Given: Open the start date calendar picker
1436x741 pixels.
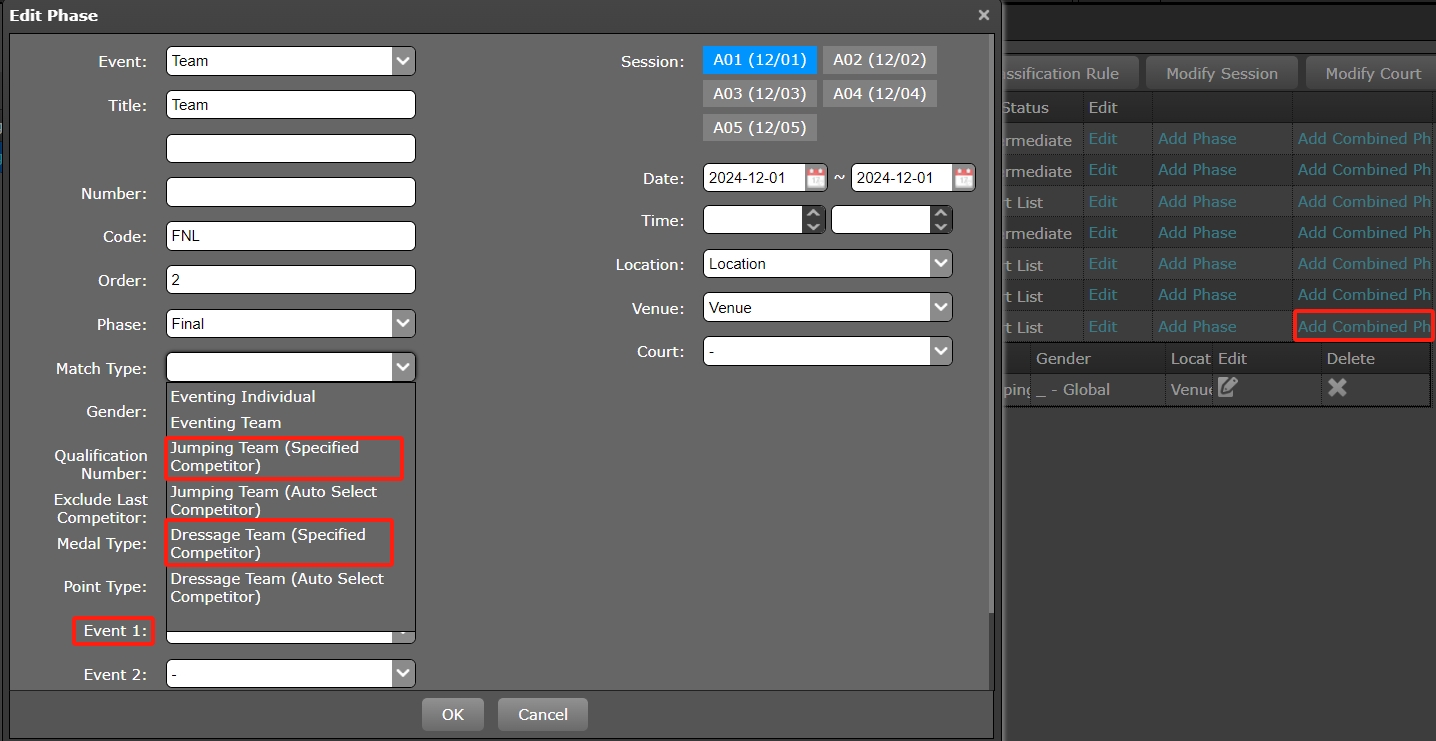Looking at the screenshot, I should [816, 178].
